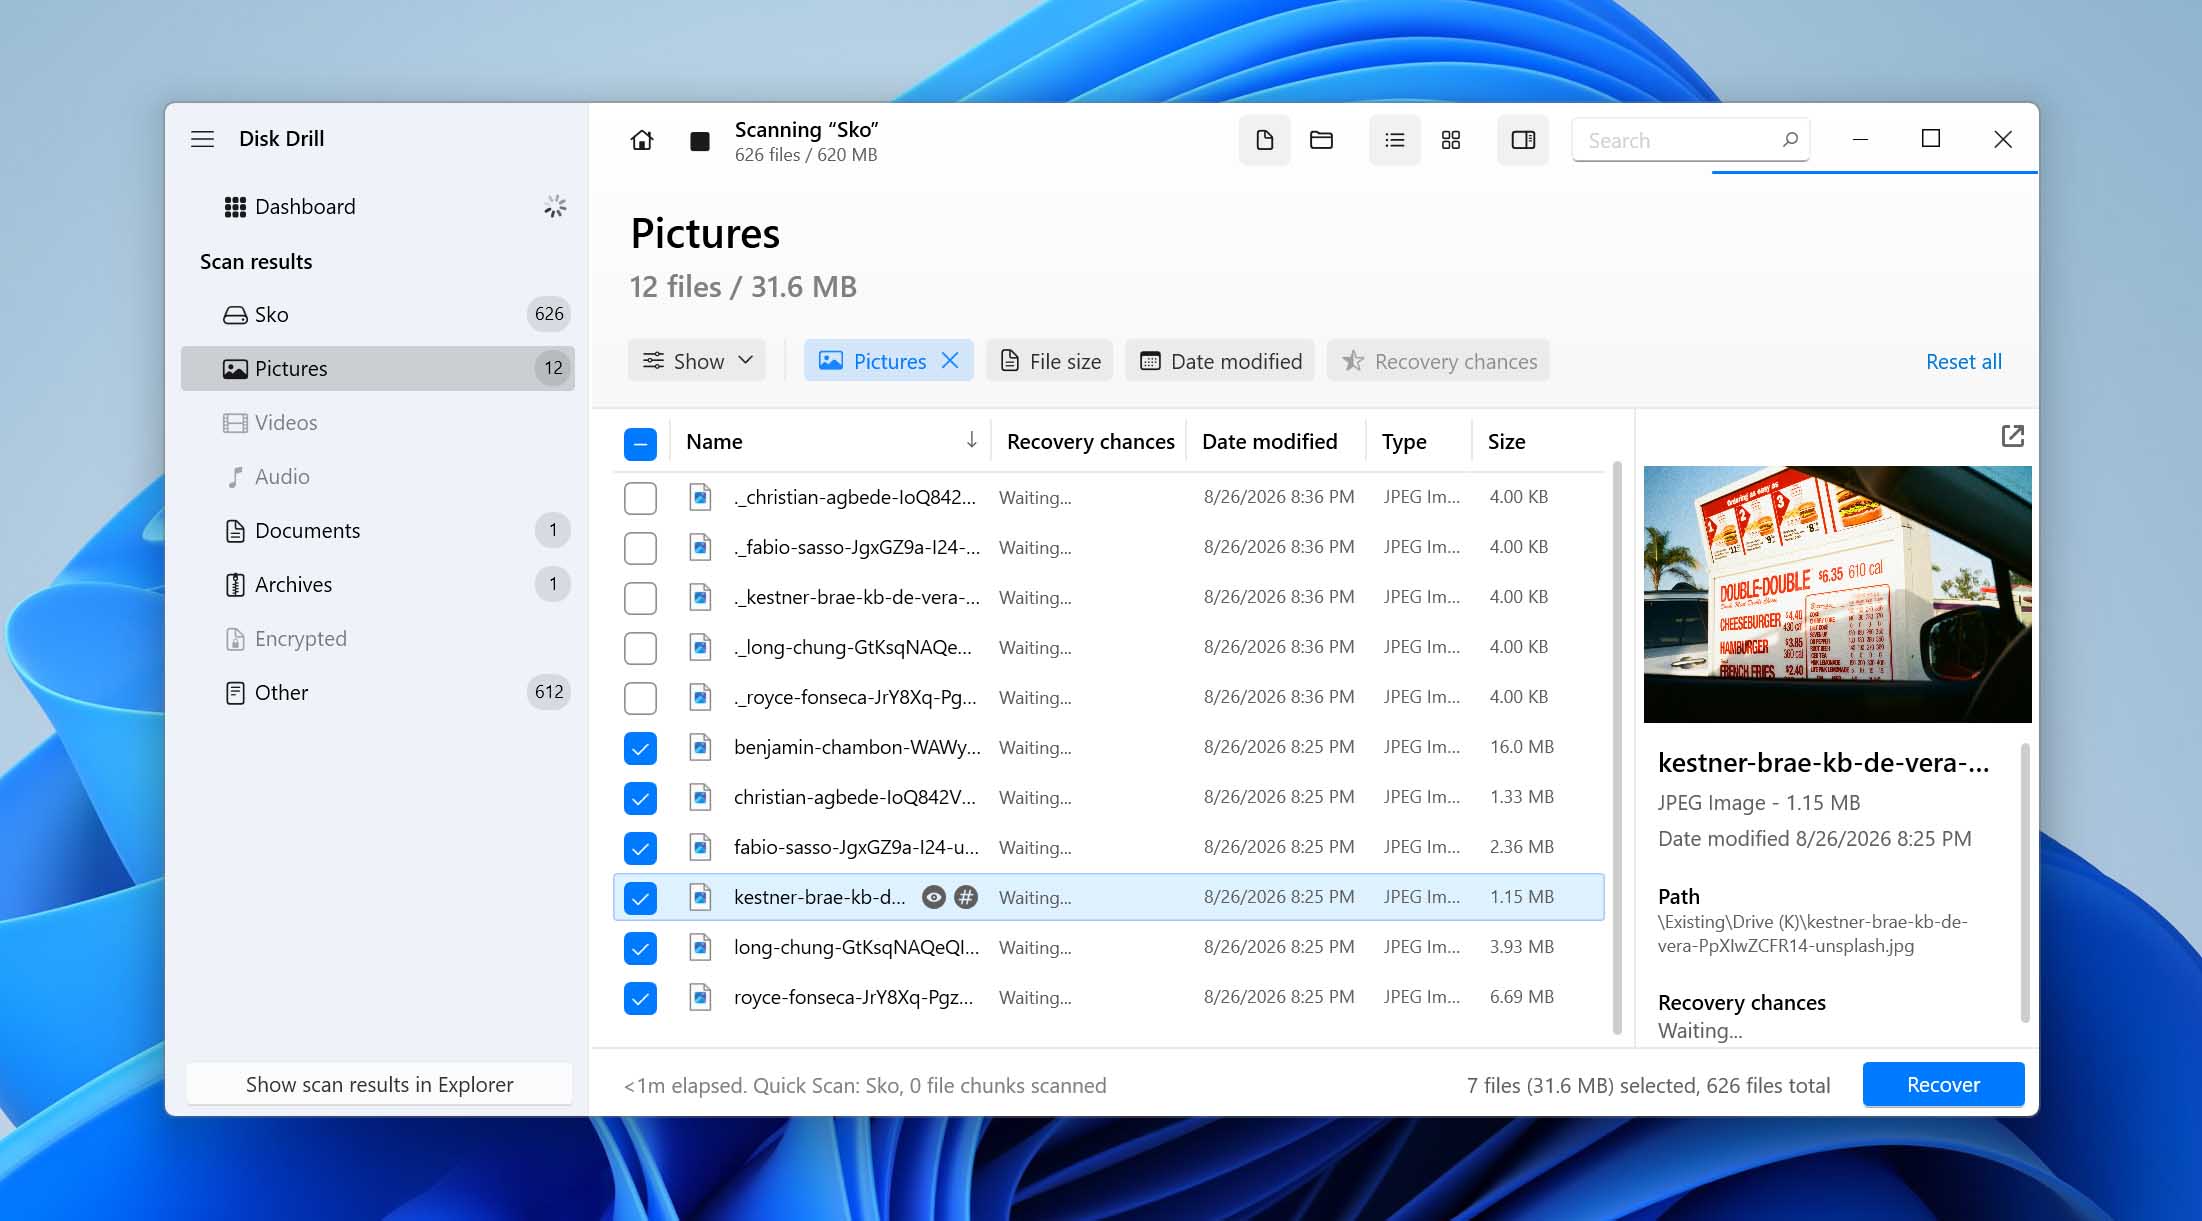Click the burger menu preview thumbnail

pyautogui.click(x=1837, y=594)
